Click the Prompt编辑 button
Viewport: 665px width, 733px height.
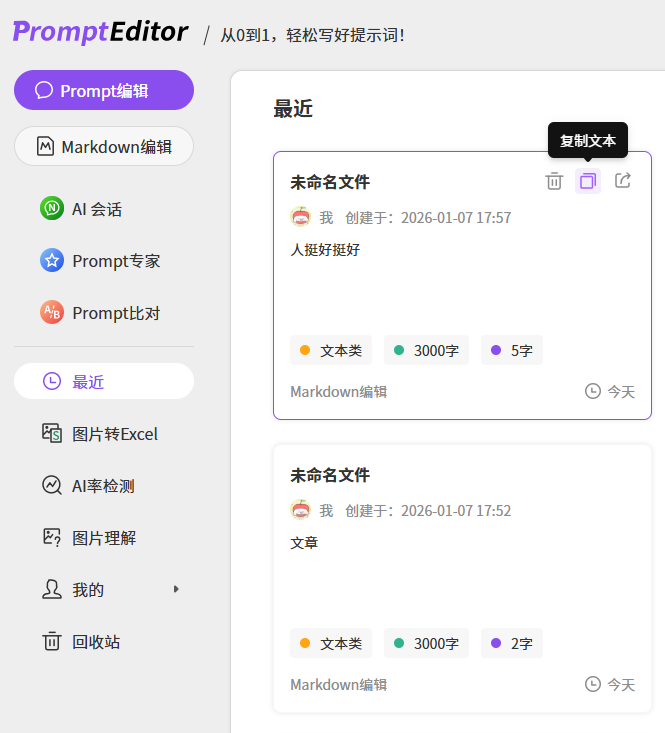[x=104, y=90]
